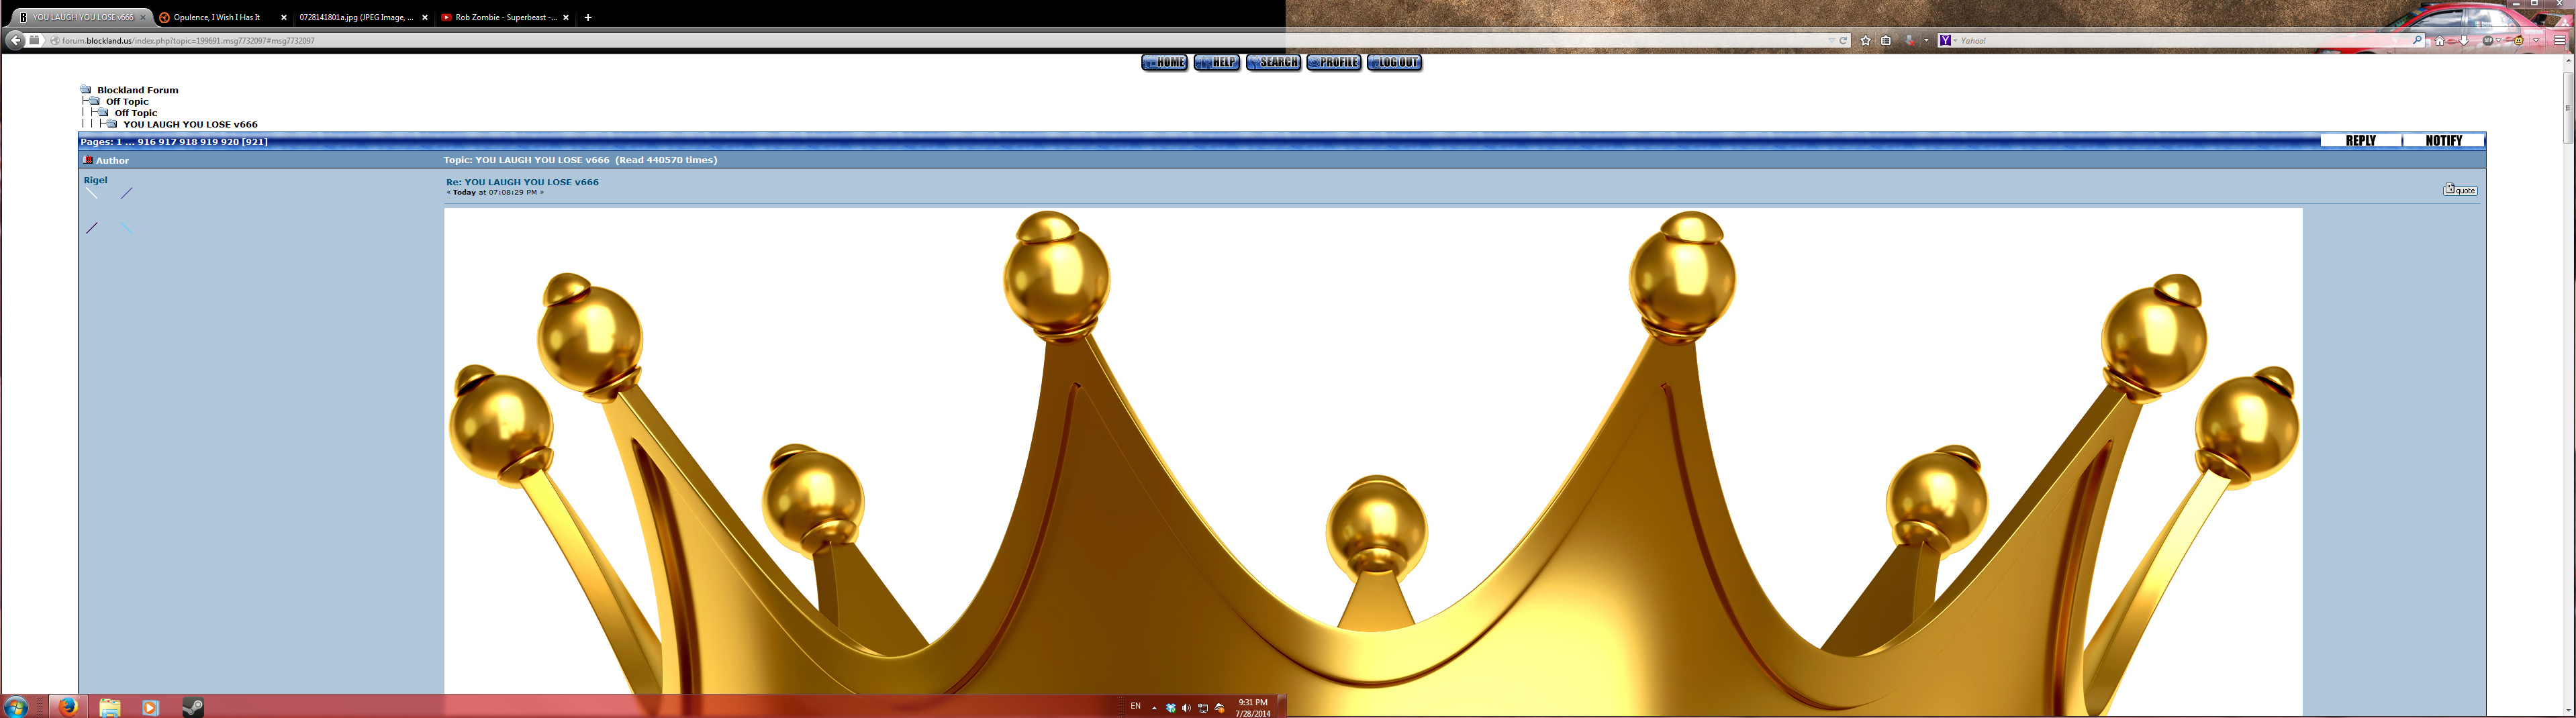Open the YOU LAUGH YOU LOSE v666 breadcrumb

(x=190, y=124)
